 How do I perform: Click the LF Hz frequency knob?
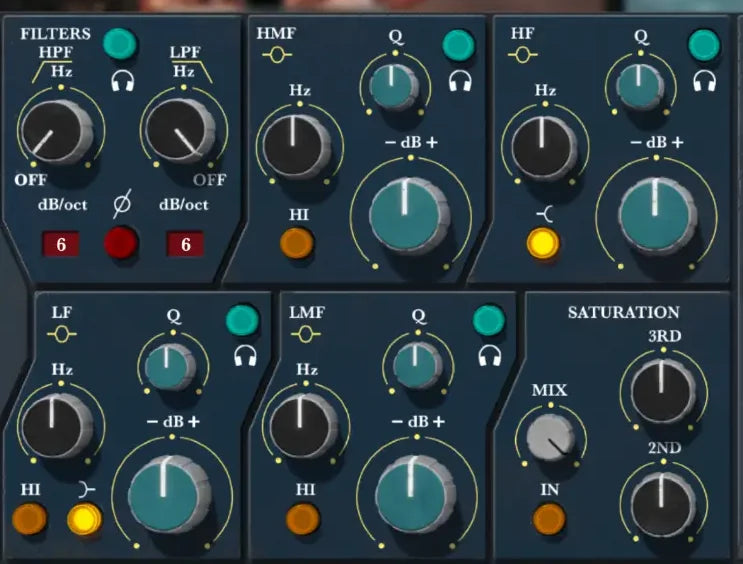[x=56, y=426]
